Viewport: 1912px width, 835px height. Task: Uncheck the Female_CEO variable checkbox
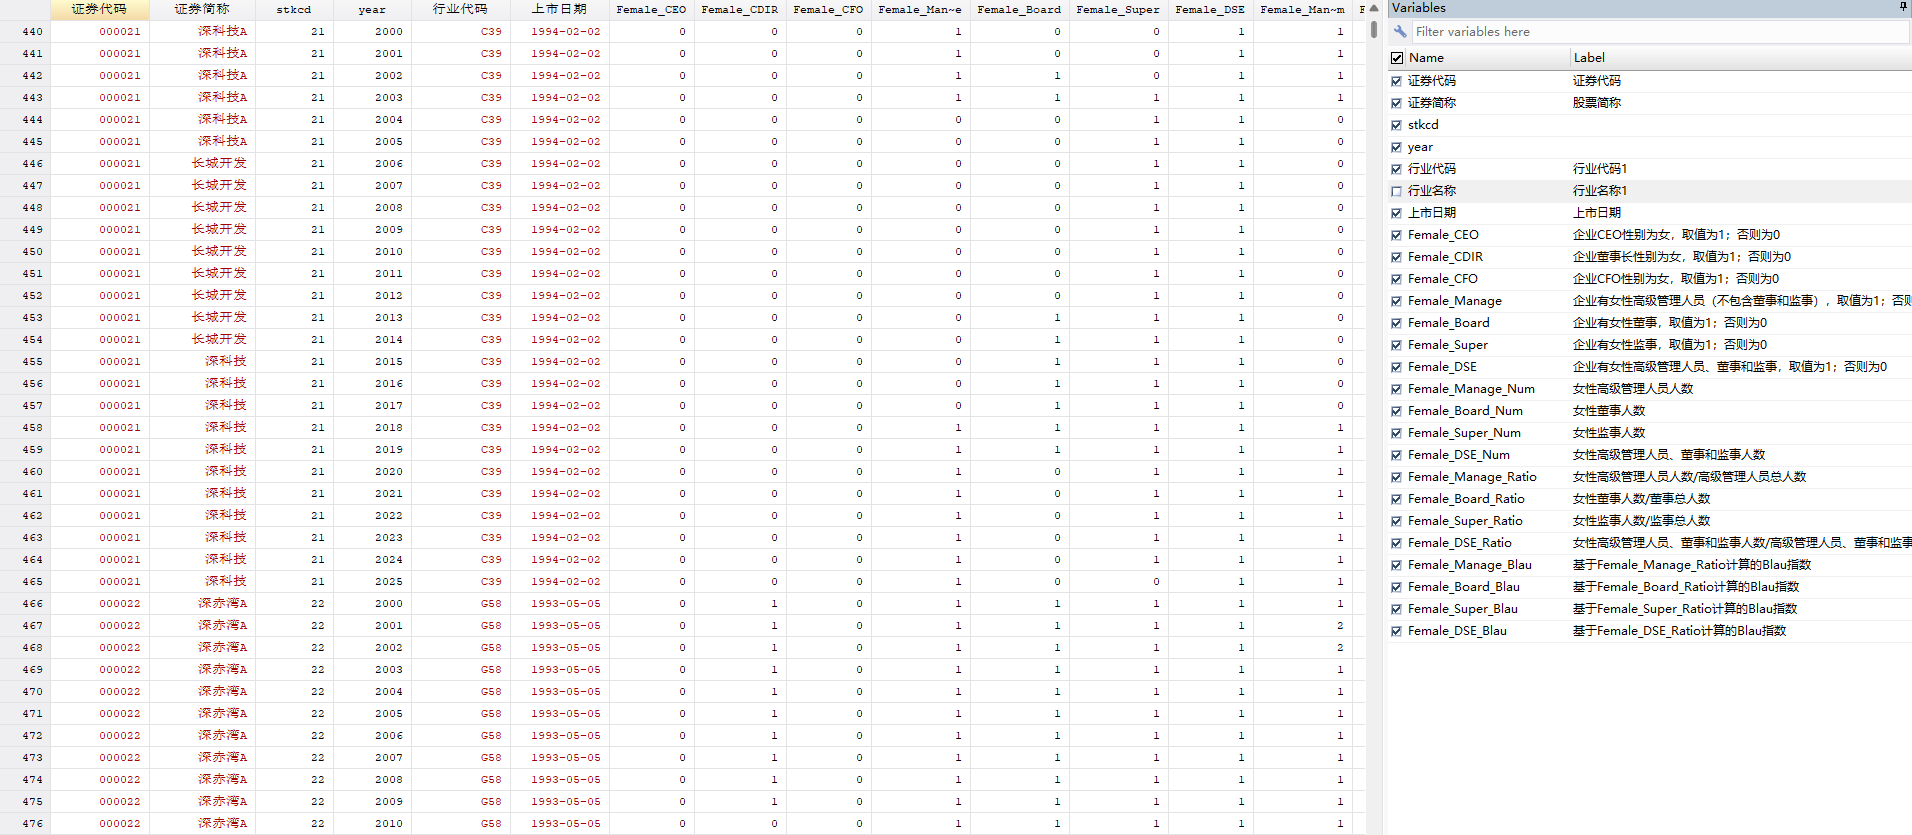(1397, 235)
